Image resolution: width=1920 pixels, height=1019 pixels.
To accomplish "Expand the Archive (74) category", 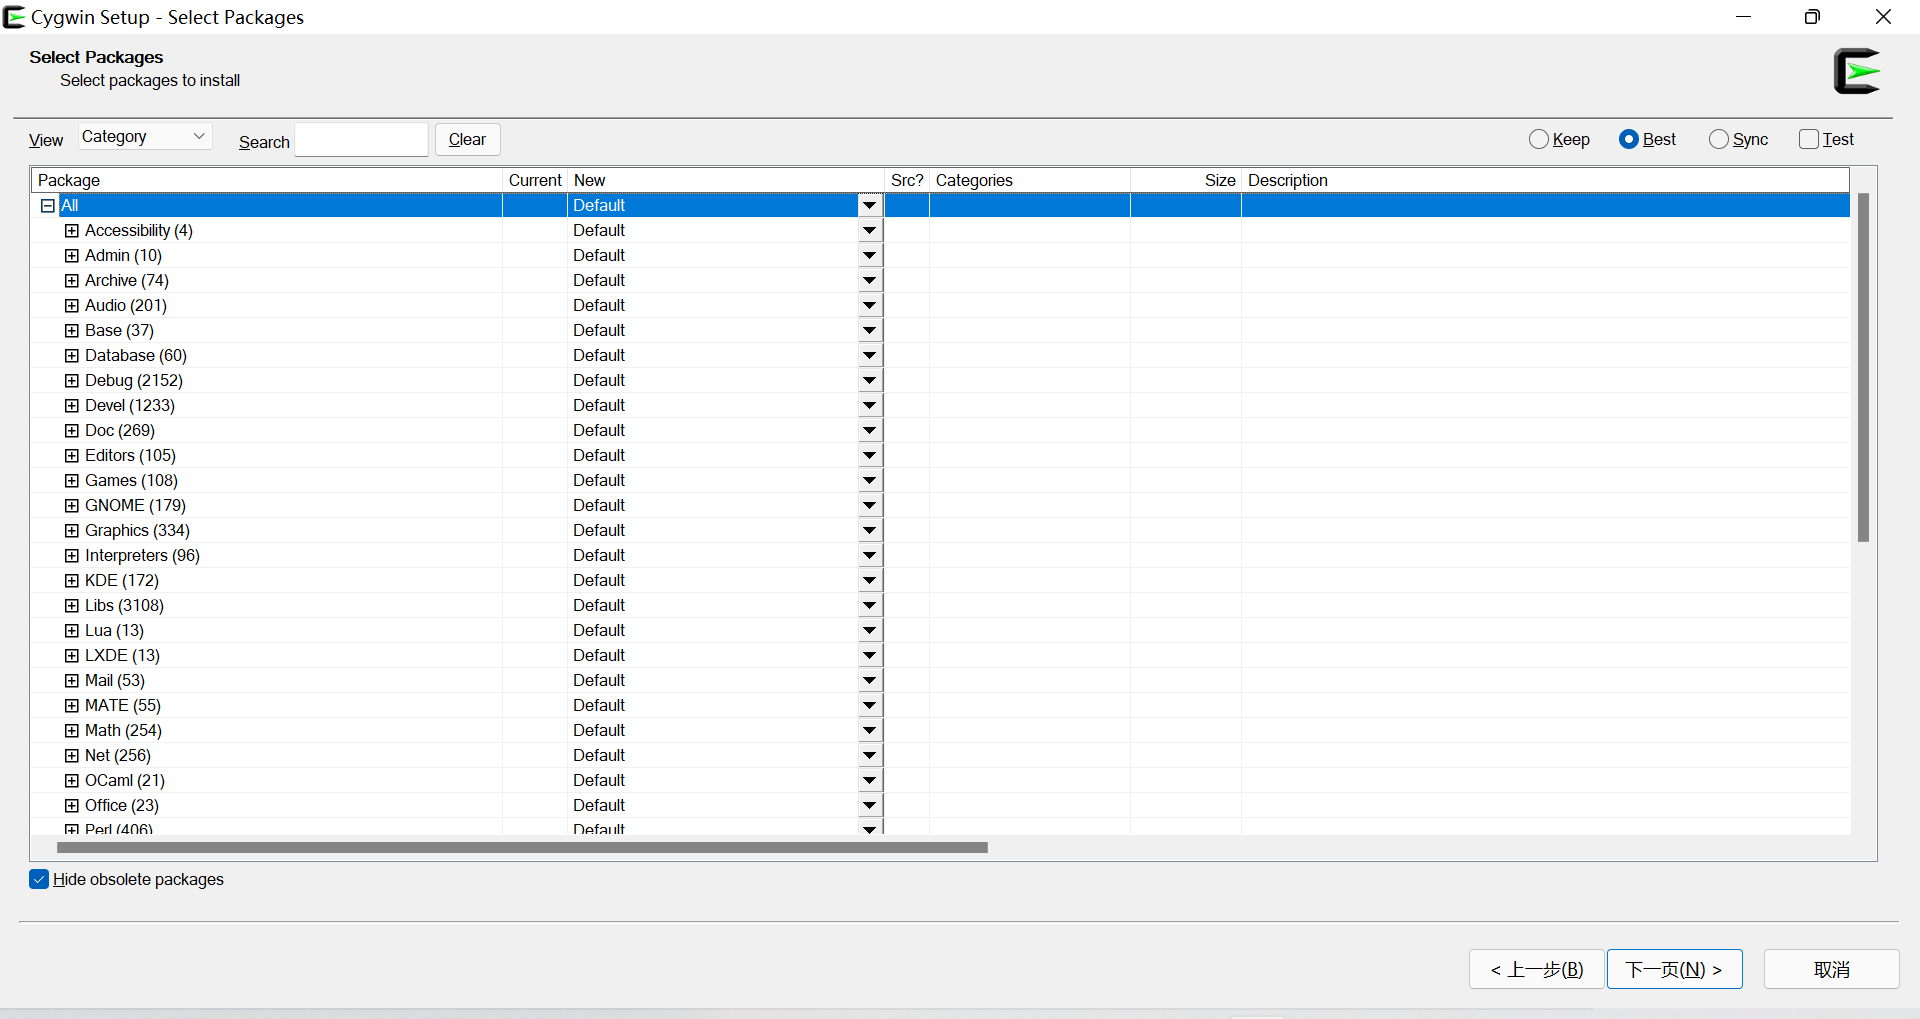I will [x=72, y=281].
